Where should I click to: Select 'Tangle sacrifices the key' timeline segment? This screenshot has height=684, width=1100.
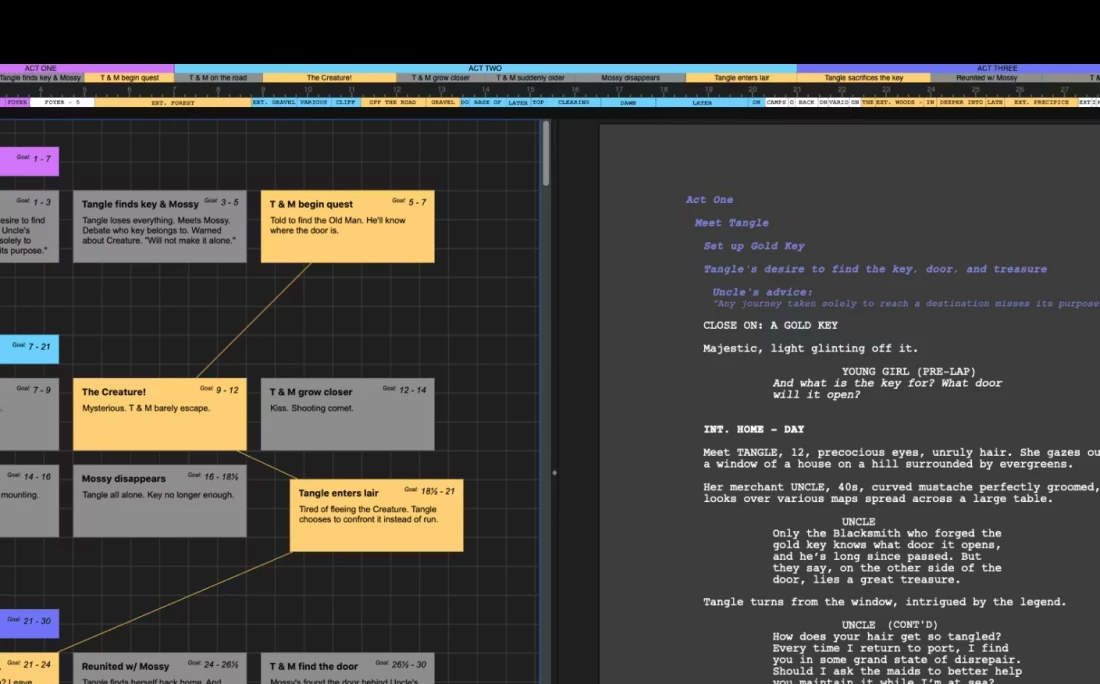pos(863,78)
